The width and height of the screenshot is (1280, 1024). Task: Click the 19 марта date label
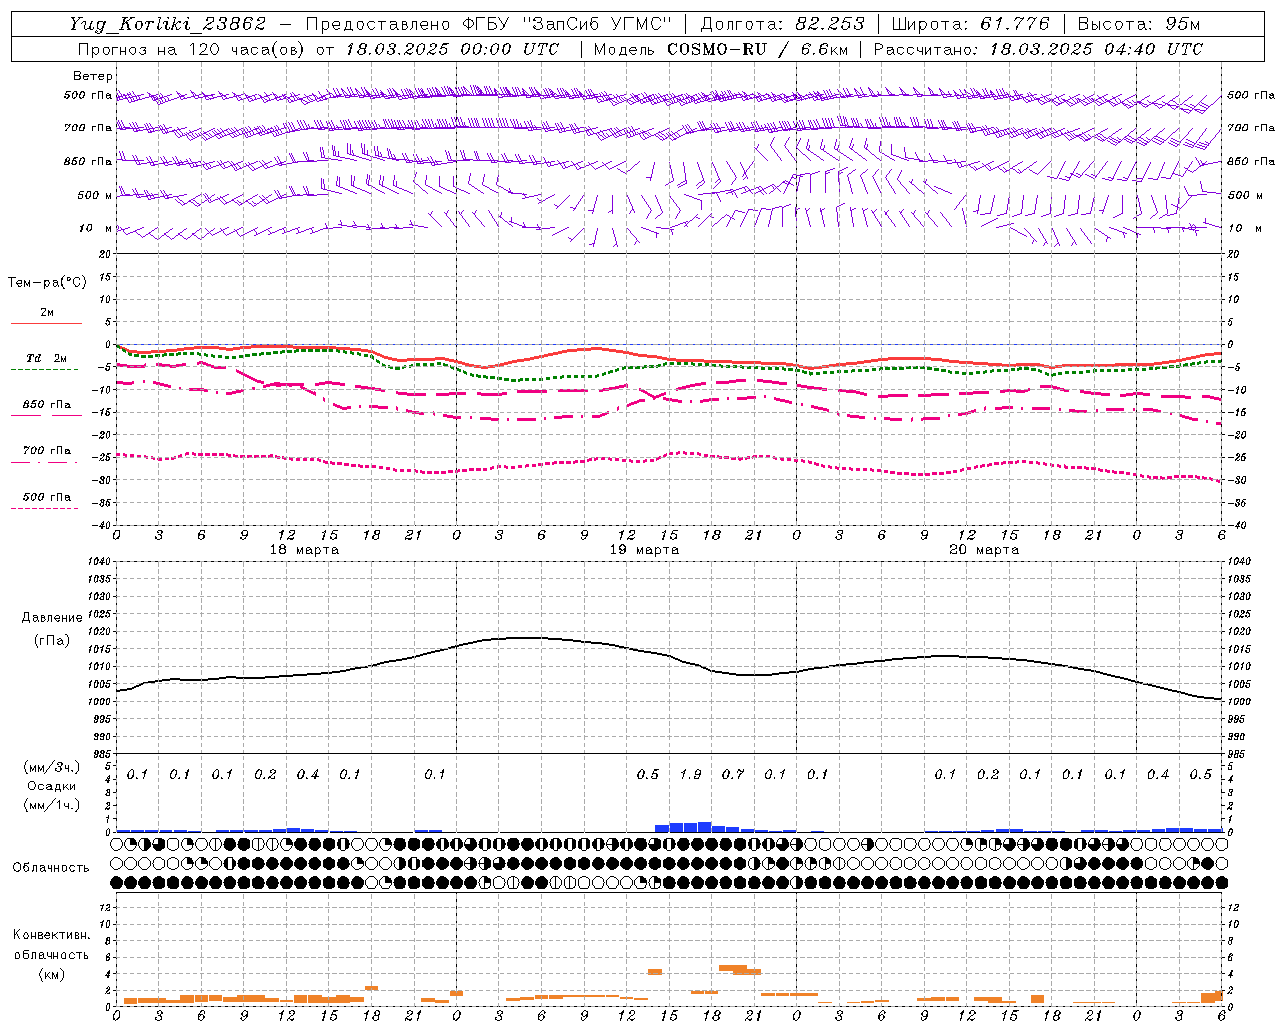tap(644, 550)
